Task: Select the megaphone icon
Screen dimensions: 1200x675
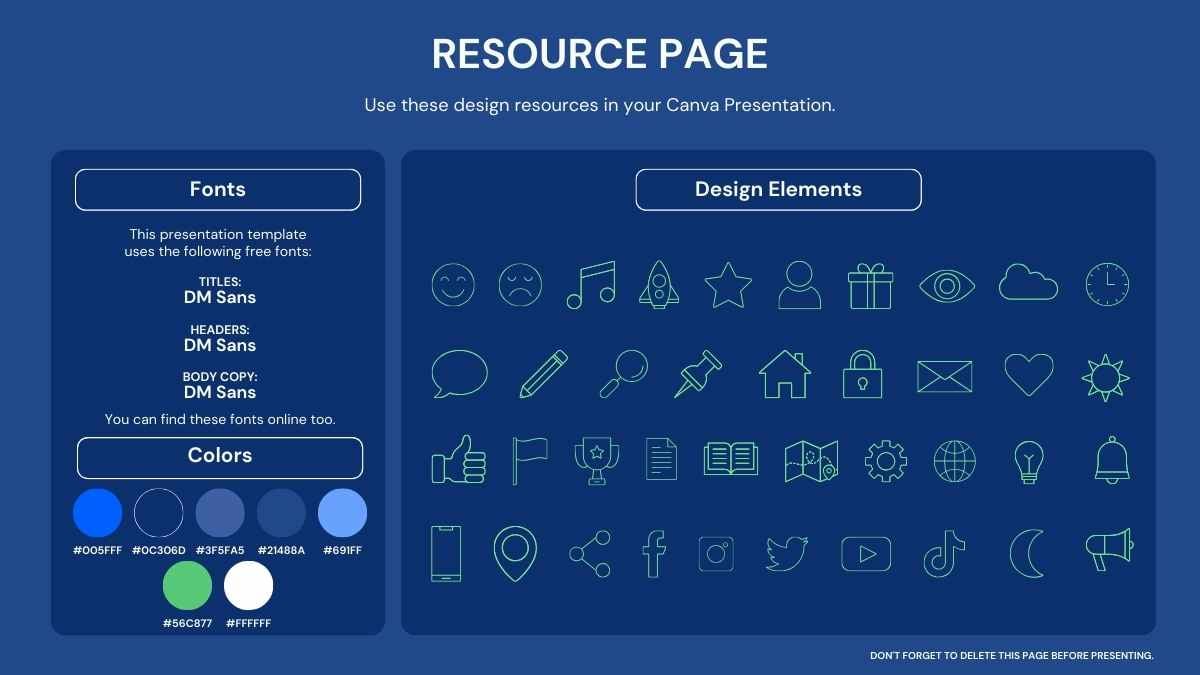Action: tap(1109, 550)
